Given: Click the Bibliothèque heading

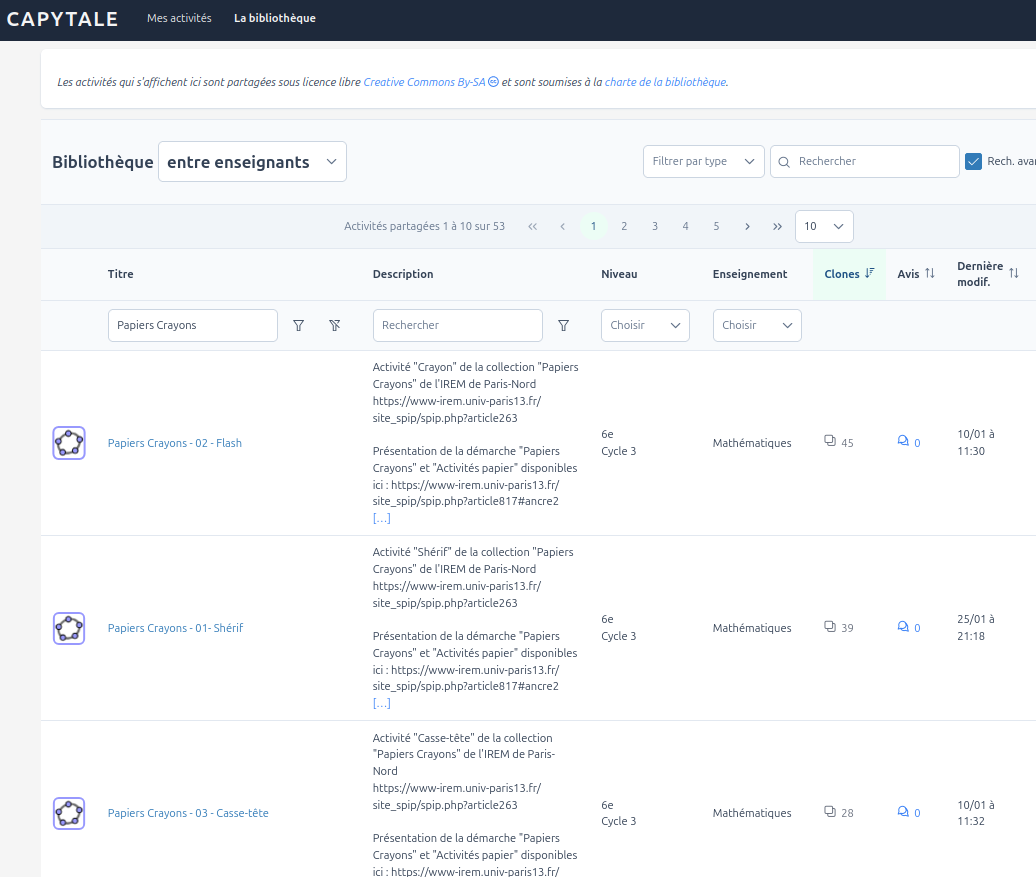Looking at the screenshot, I should 102,162.
